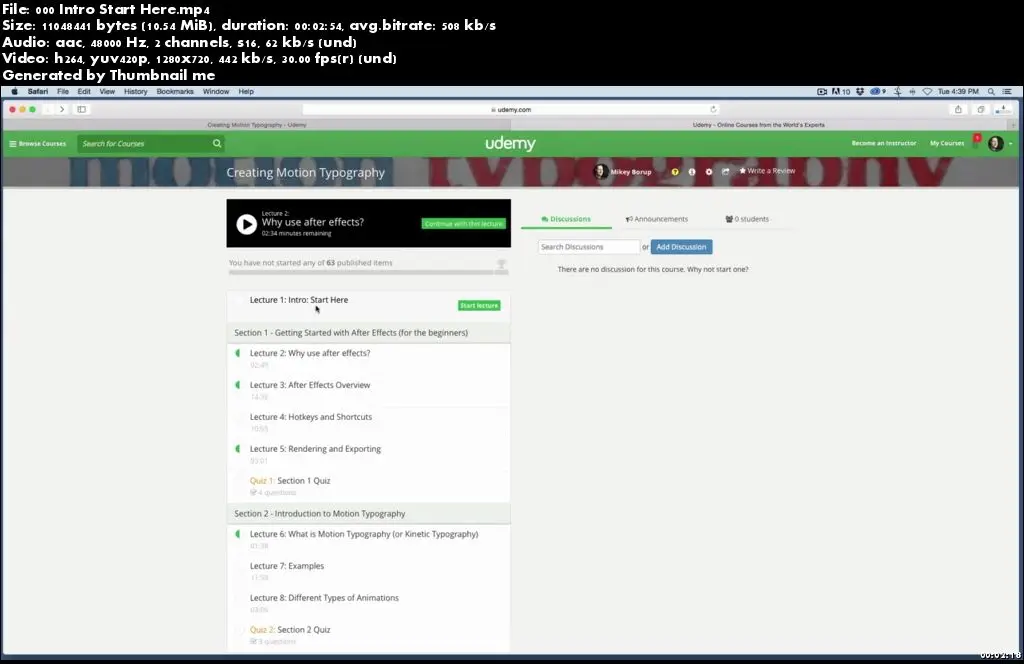Click the udemy.com address bar
This screenshot has width=1024, height=664.
[x=511, y=110]
